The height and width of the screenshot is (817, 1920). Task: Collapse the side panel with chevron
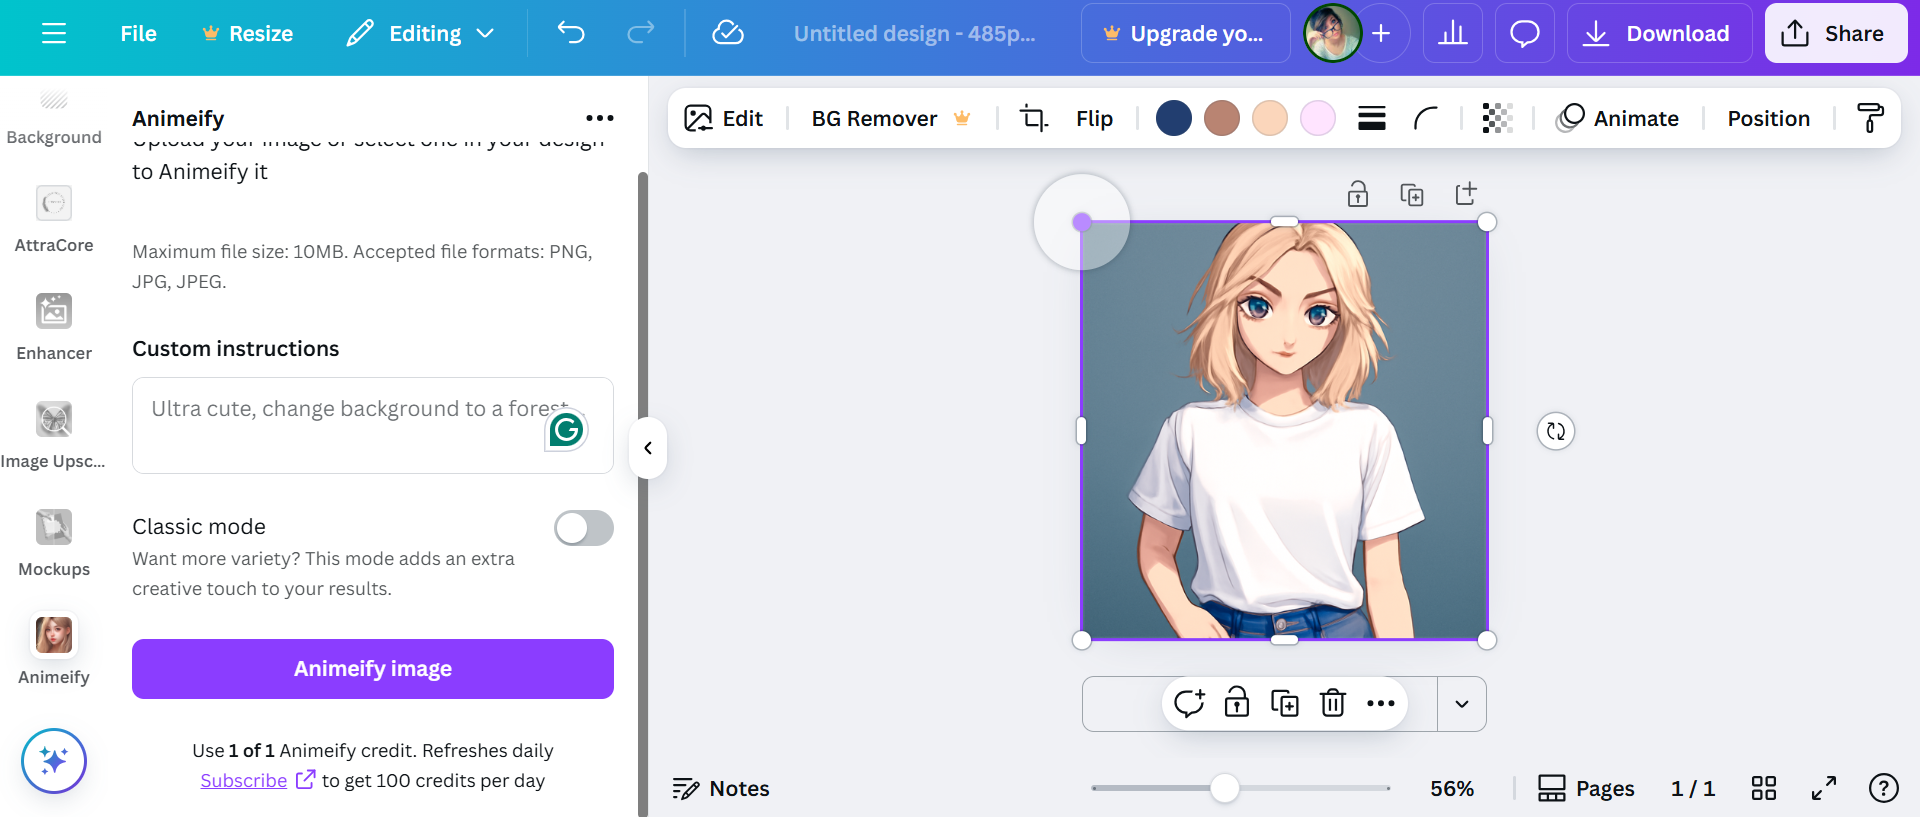click(648, 448)
